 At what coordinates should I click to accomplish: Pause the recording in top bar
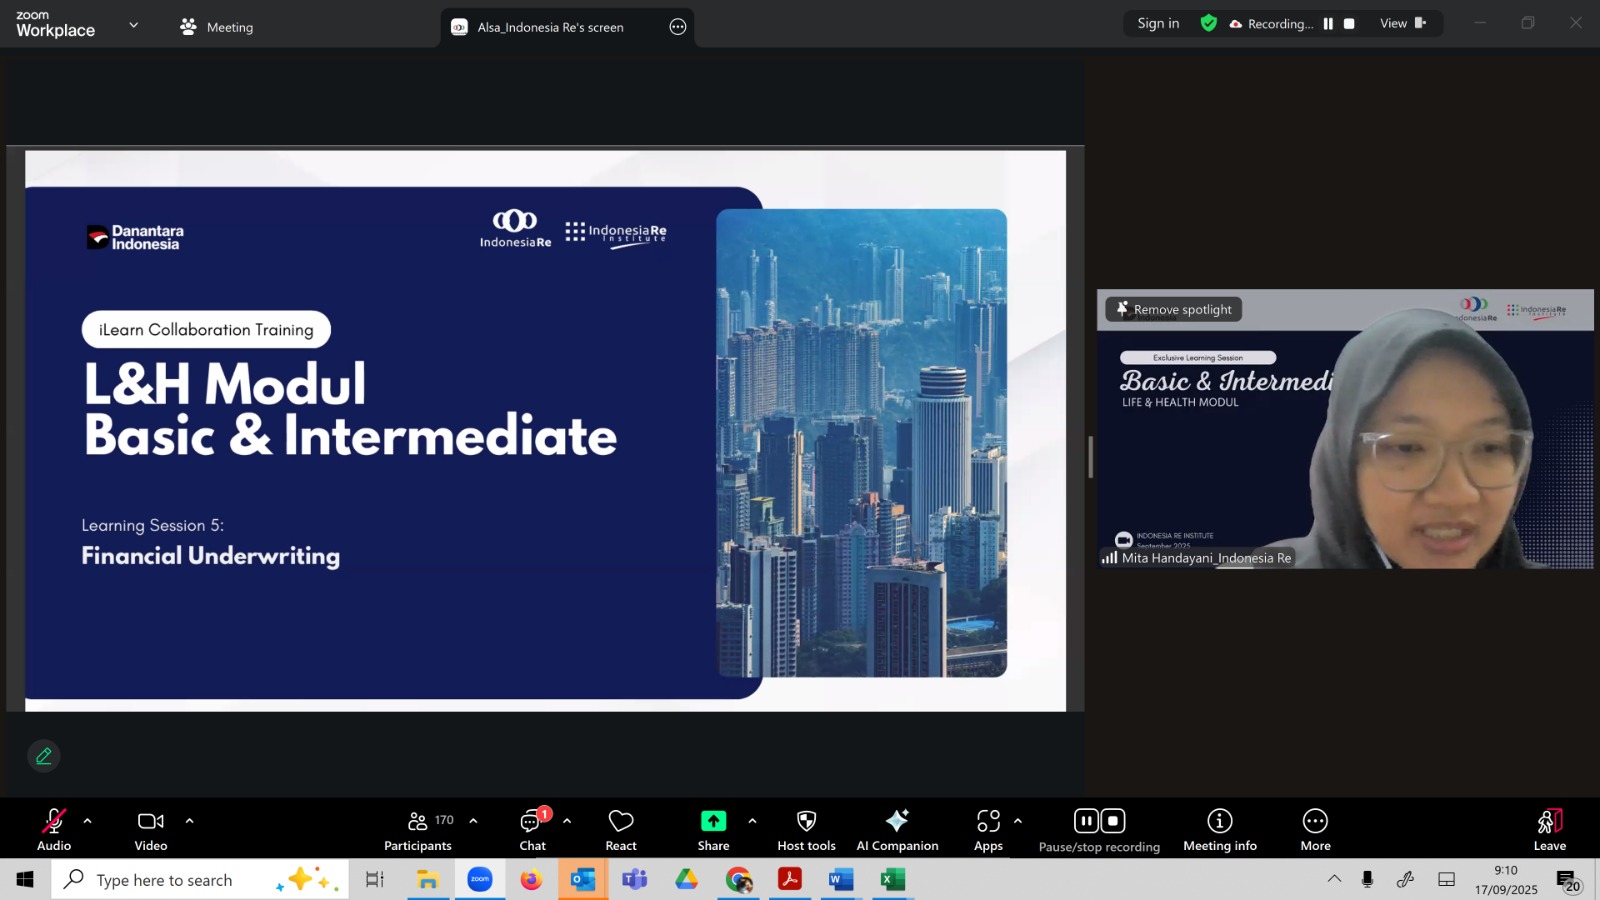pos(1328,24)
